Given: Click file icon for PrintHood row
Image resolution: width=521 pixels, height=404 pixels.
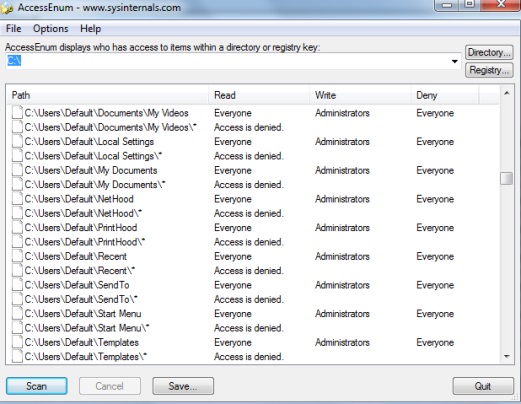Looking at the screenshot, I should click(17, 227).
